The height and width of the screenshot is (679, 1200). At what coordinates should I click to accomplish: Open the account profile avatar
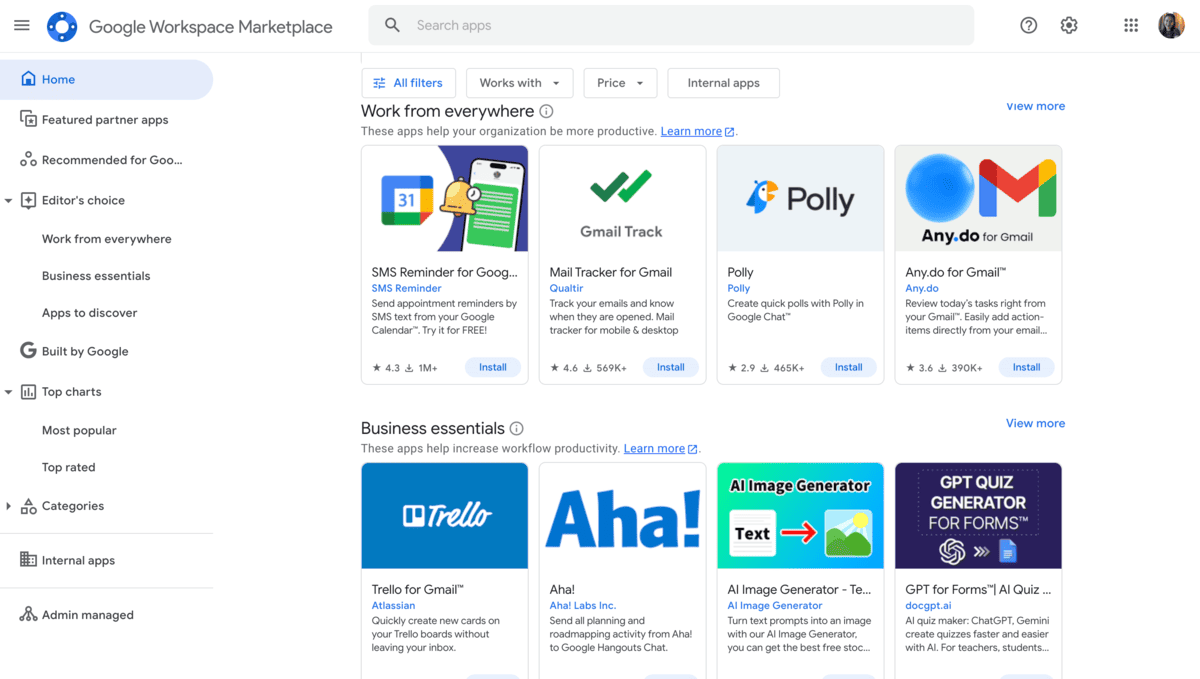pos(1171,26)
